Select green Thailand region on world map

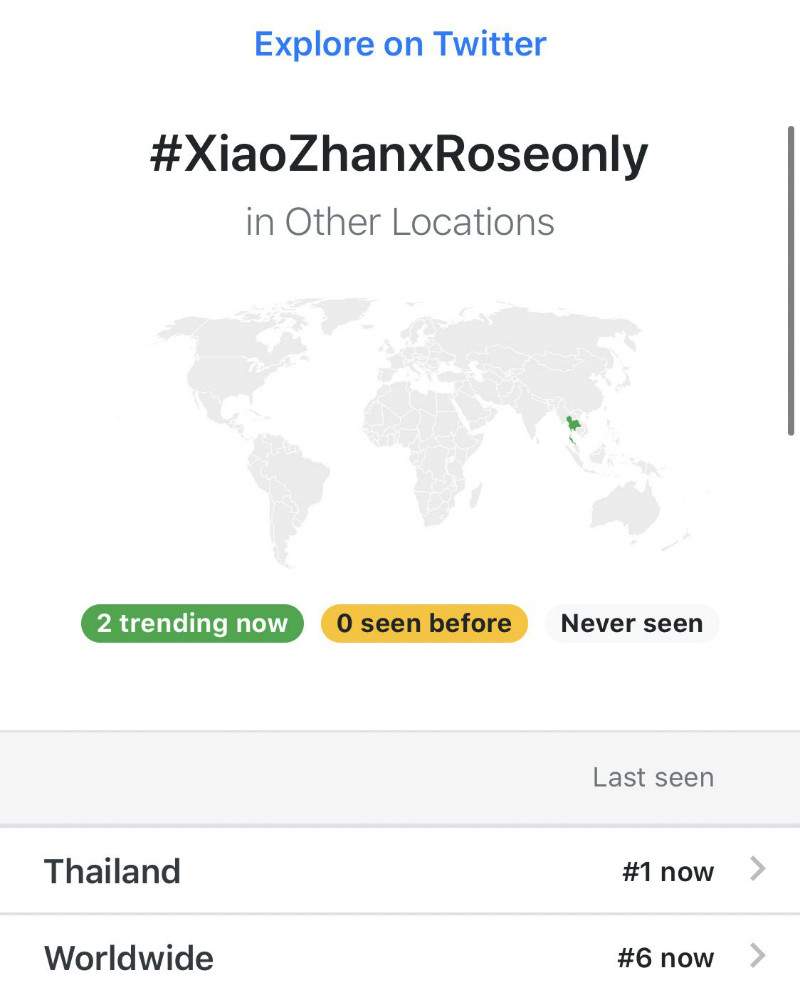point(573,428)
